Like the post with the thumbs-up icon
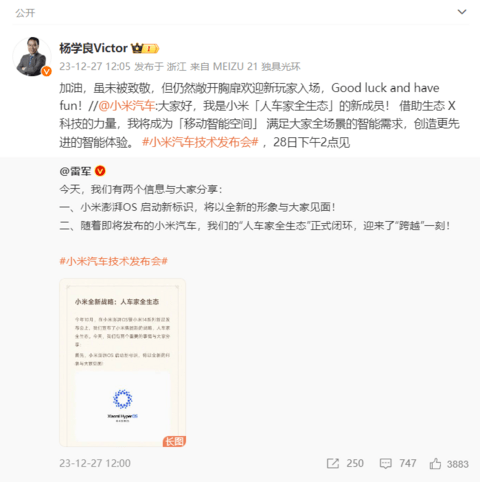 435,464
